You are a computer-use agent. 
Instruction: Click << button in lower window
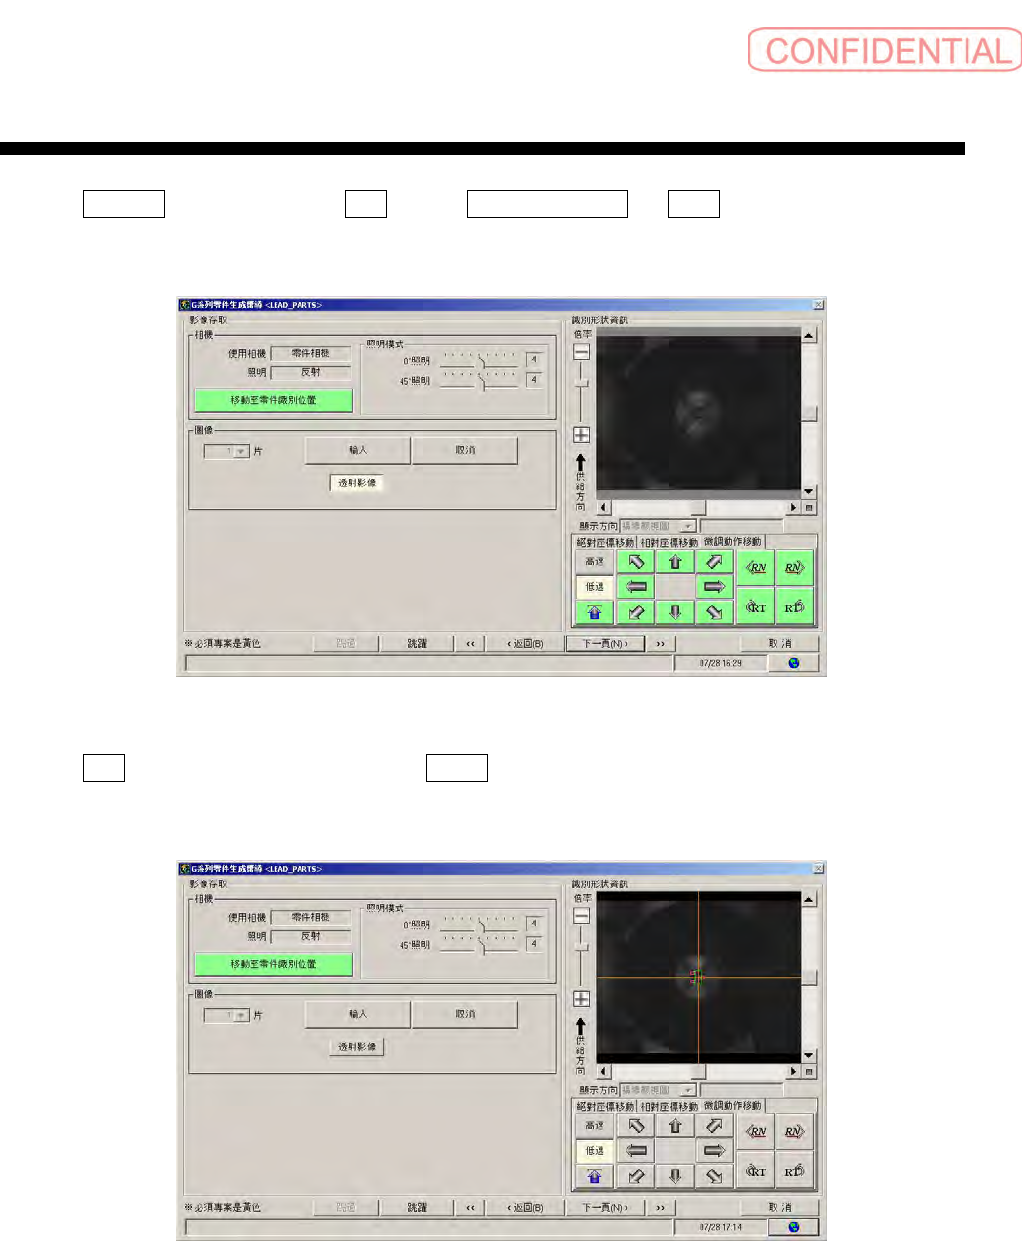click(x=470, y=1208)
